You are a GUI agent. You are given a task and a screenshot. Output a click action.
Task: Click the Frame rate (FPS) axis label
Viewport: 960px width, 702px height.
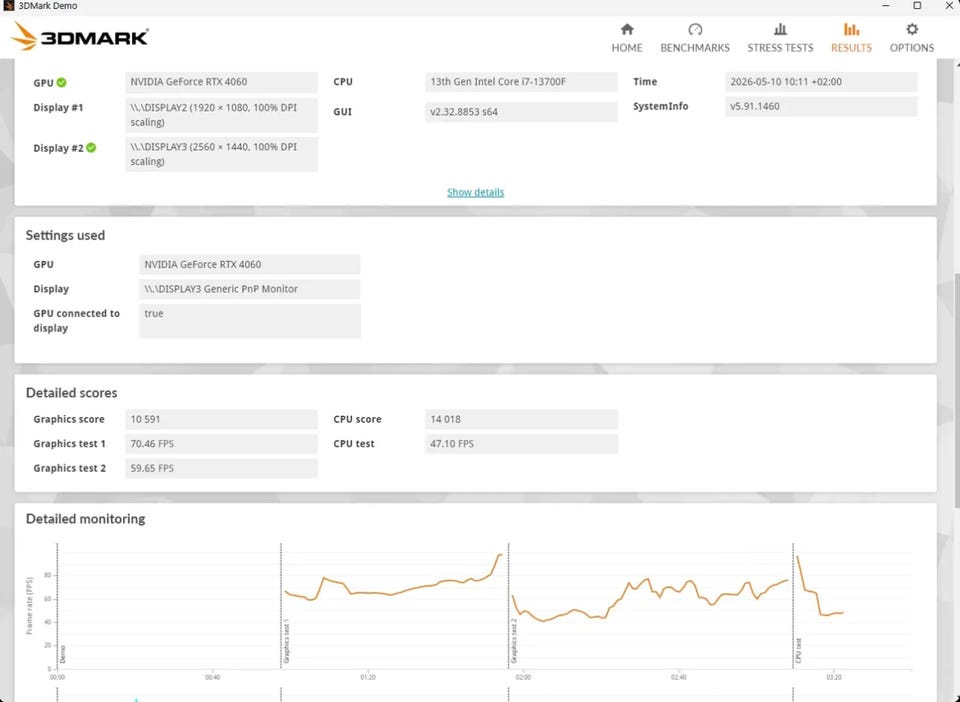[29, 606]
